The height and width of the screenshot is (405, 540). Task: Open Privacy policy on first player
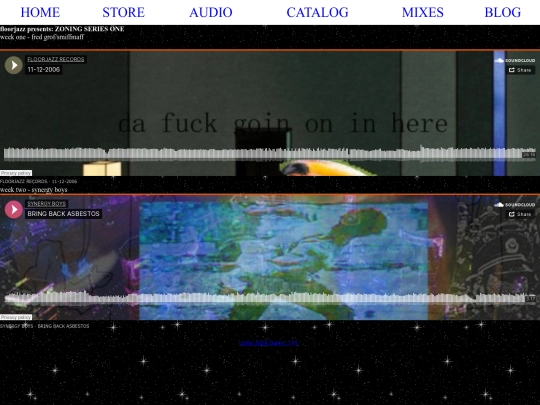click(x=16, y=173)
